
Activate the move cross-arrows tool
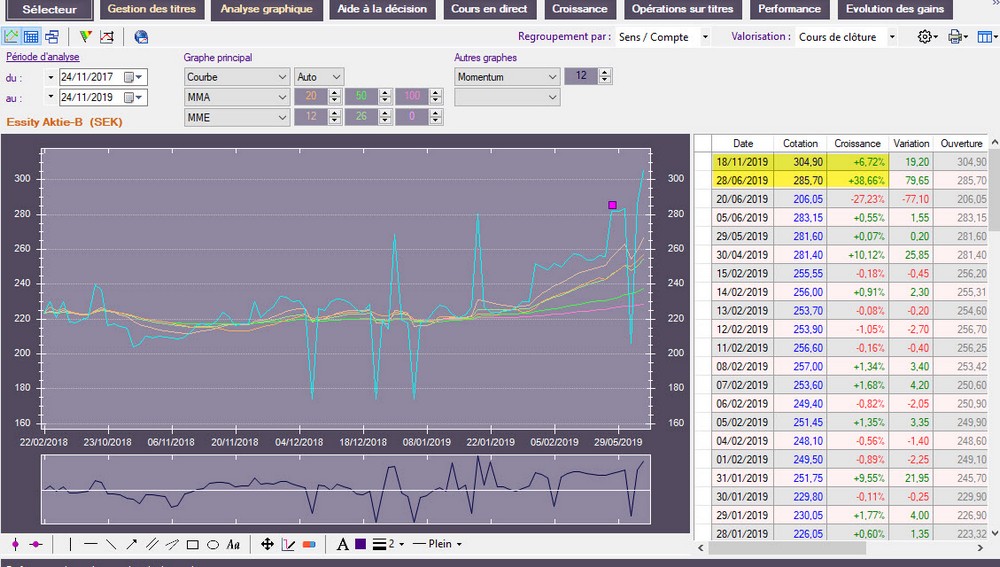(267, 545)
